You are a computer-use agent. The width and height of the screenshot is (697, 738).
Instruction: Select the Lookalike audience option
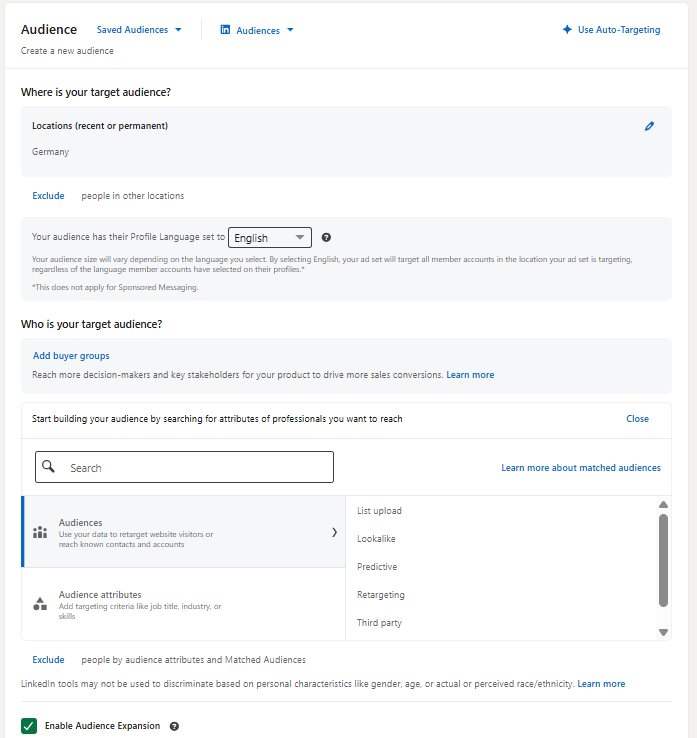376,538
